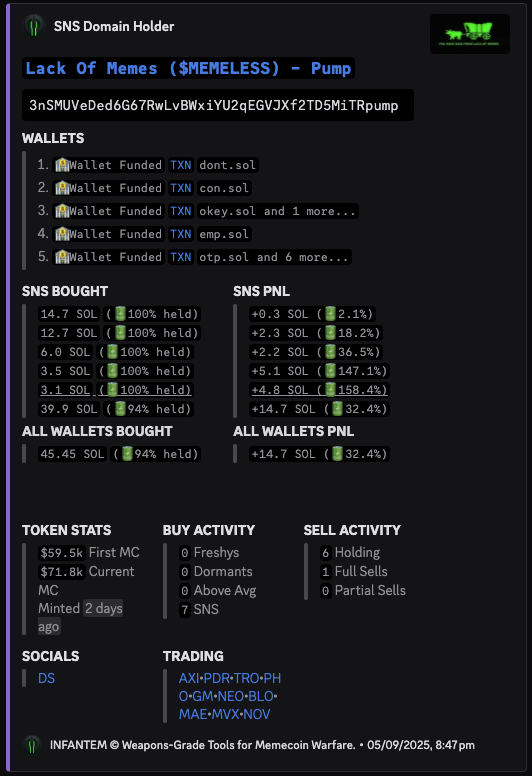Viewport: 532px width, 776px height.
Task: Open the MAE trading link
Action: click(x=193, y=715)
